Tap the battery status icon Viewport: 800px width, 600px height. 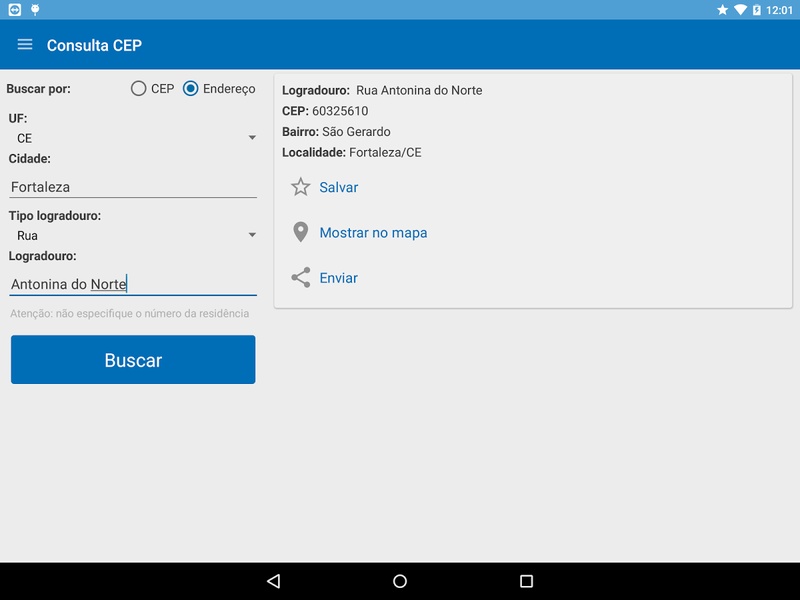coord(757,10)
